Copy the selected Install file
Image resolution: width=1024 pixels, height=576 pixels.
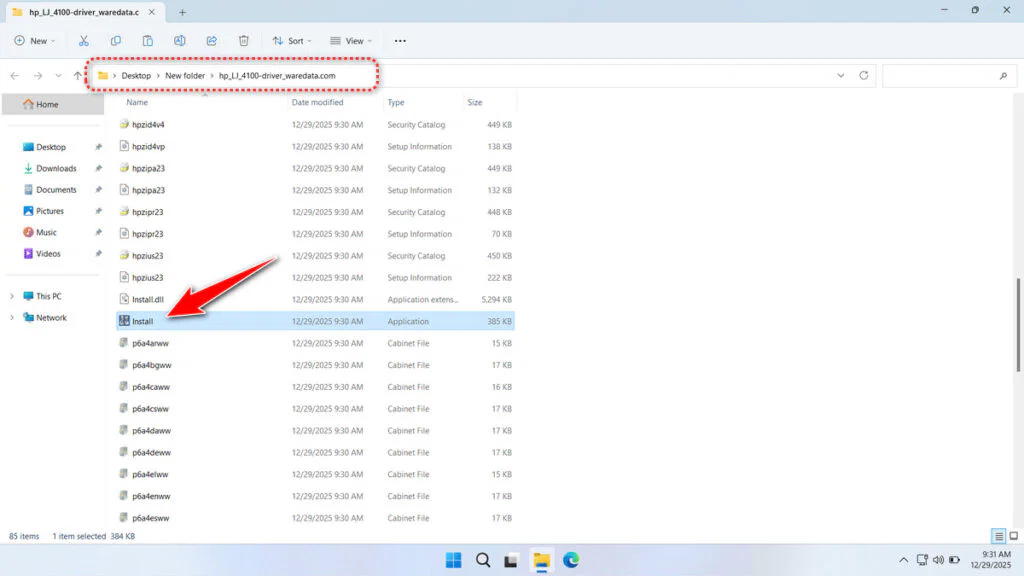point(116,40)
